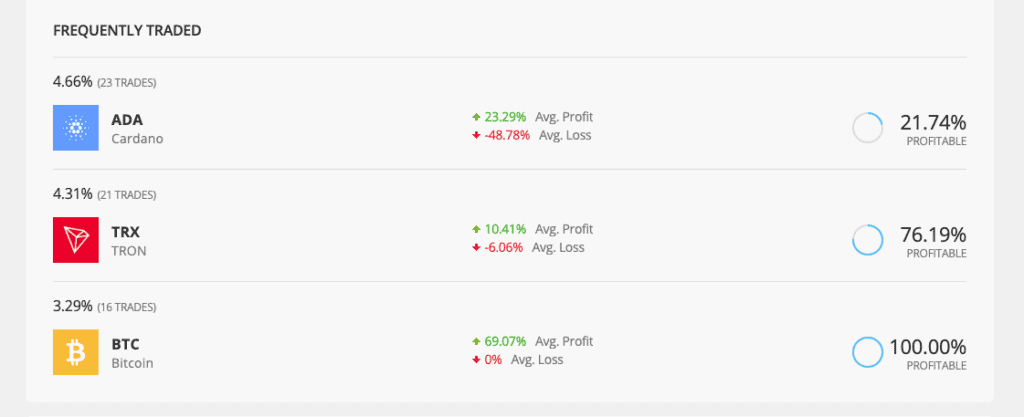Select the Bitcoin asset name
The height and width of the screenshot is (417, 1024).
pyautogui.click(x=132, y=363)
